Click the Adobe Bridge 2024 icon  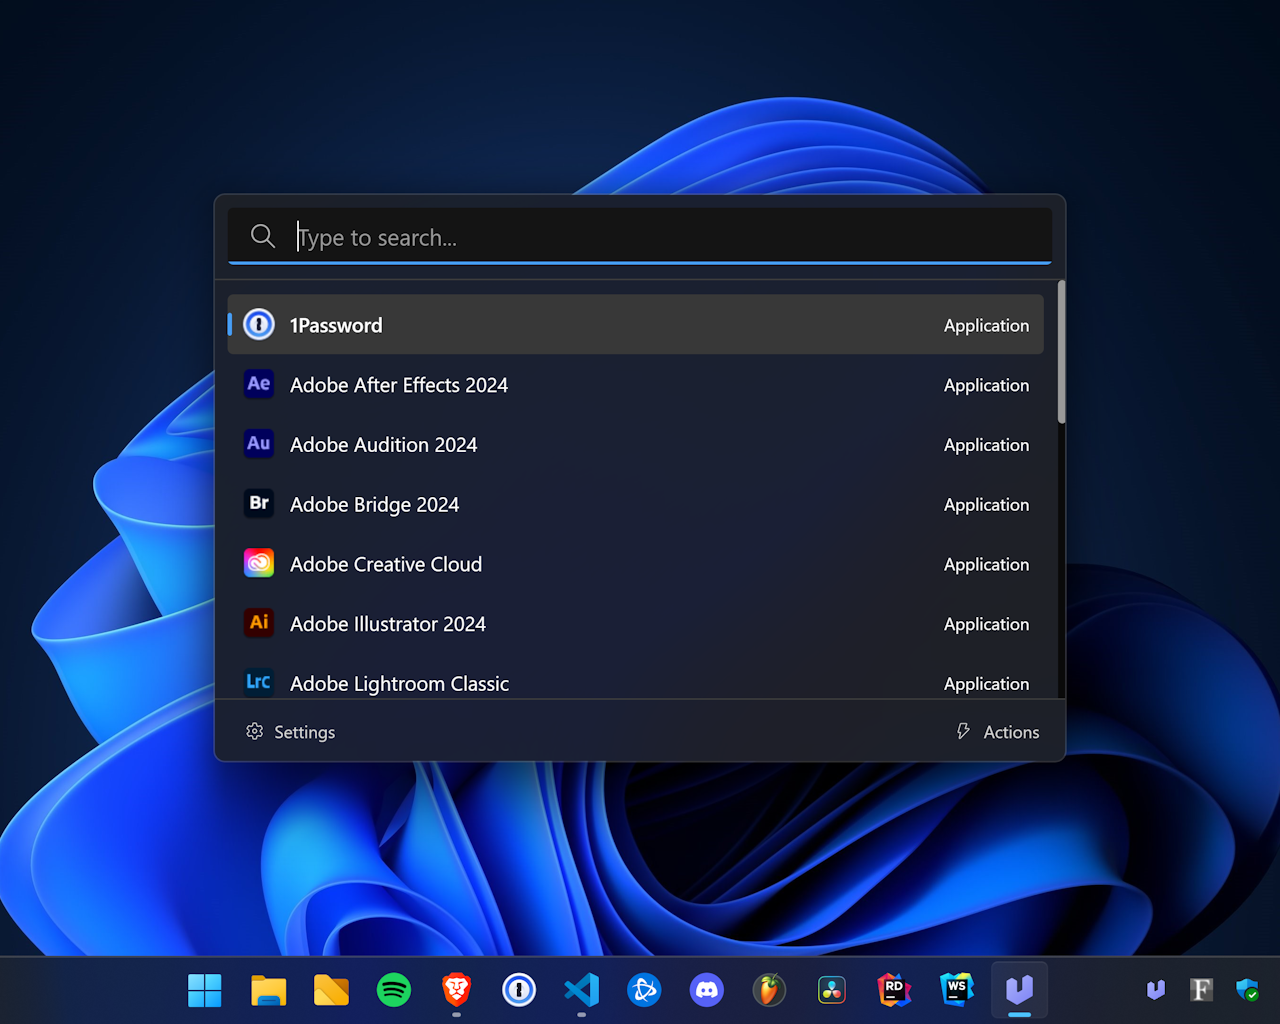[258, 504]
